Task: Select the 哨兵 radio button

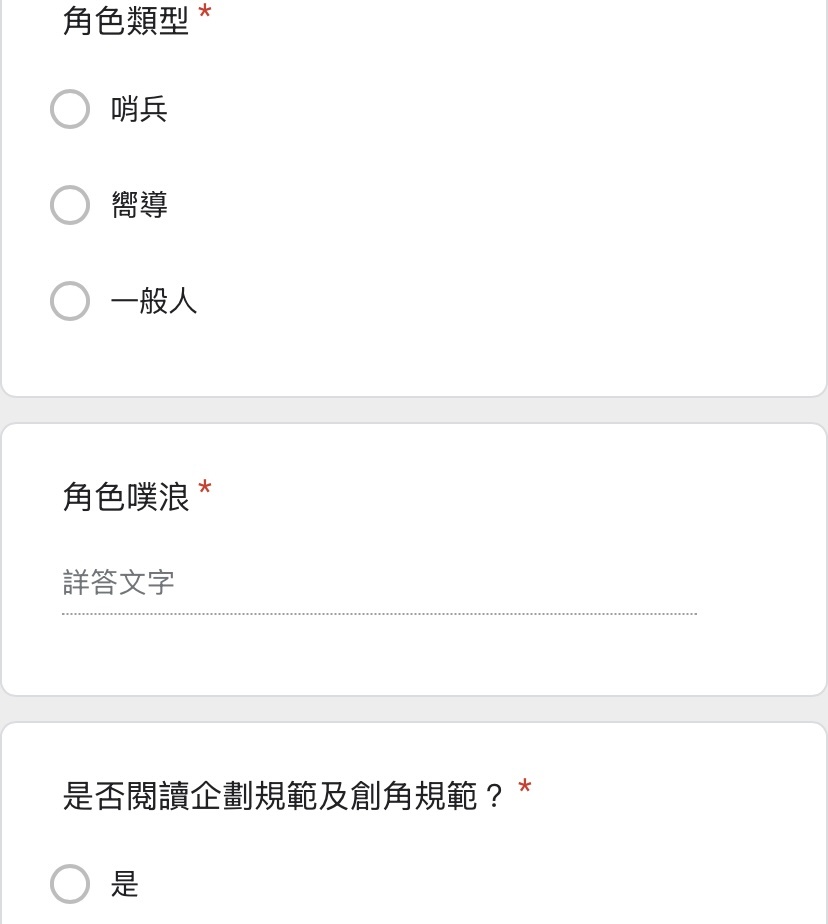Action: [x=70, y=109]
